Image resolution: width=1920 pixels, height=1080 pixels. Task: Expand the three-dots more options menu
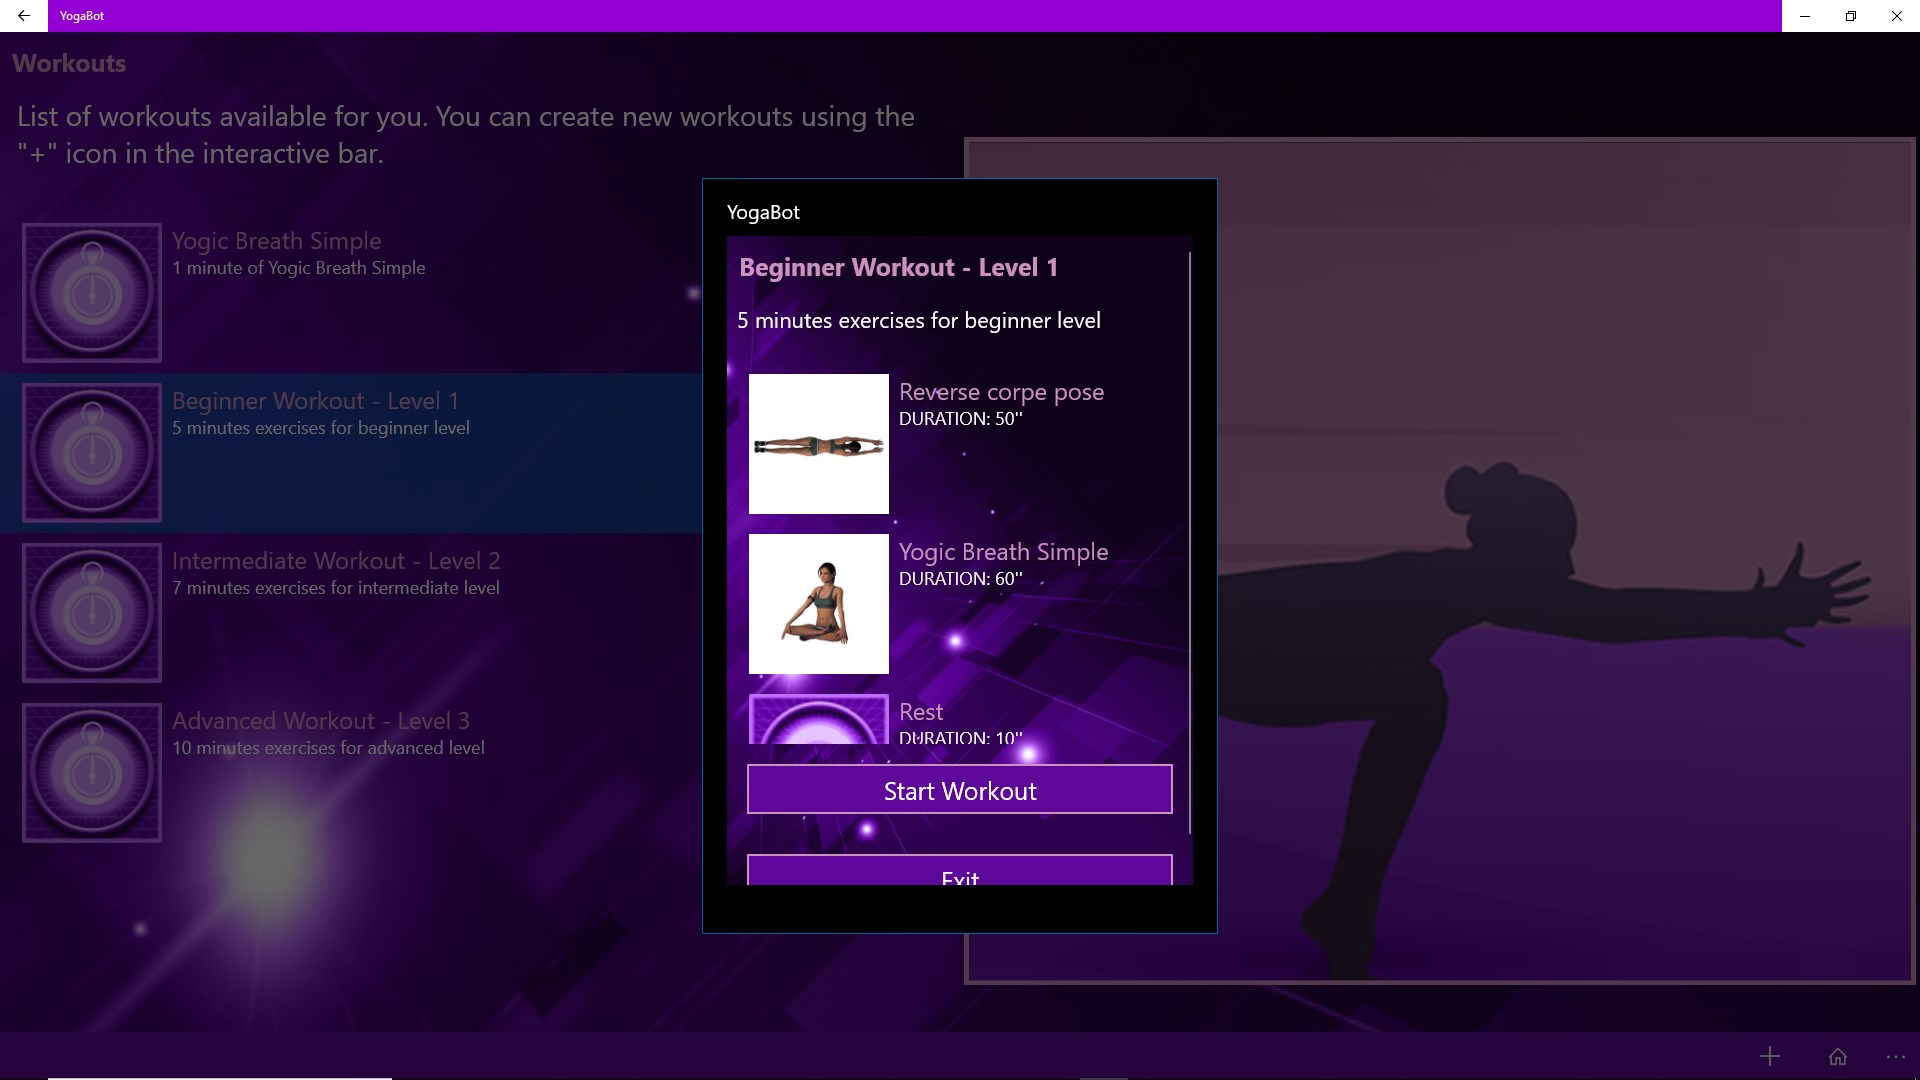click(x=1895, y=1056)
